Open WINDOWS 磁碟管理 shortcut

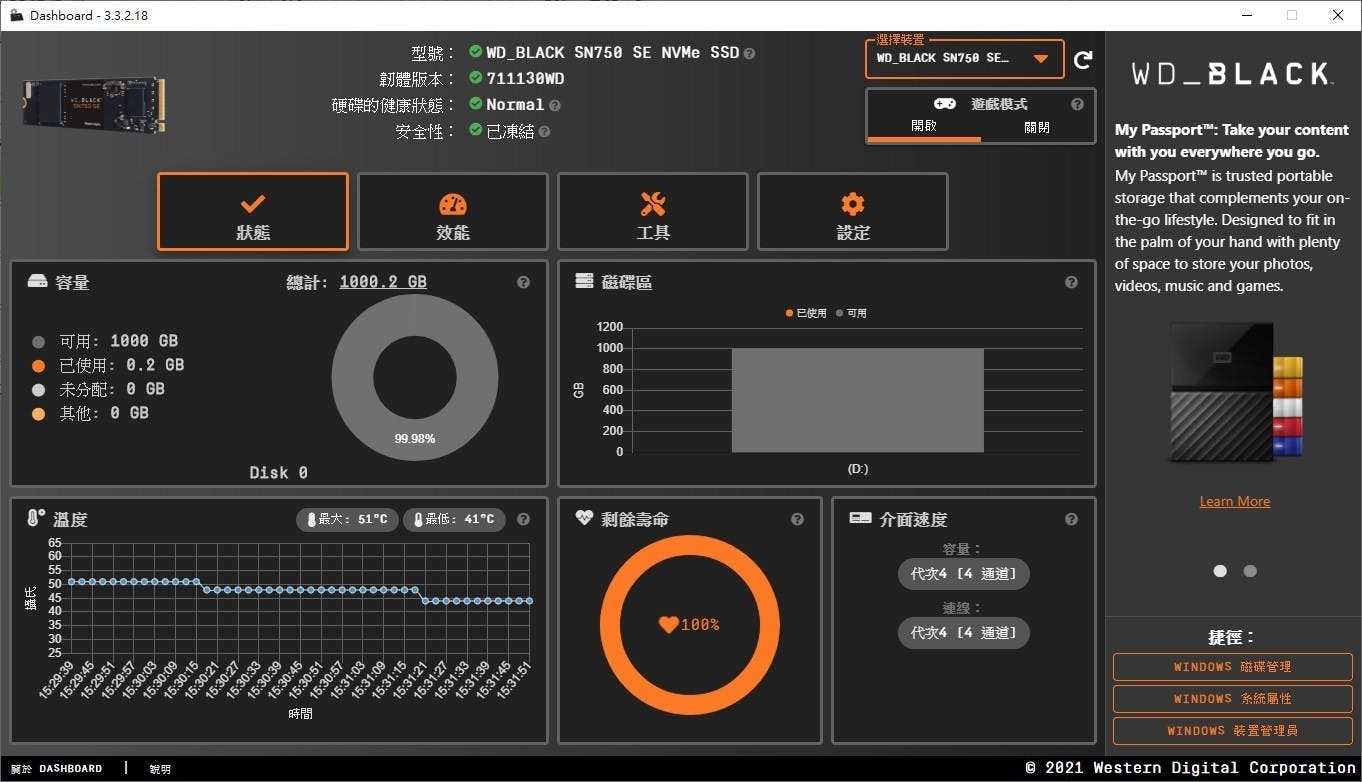click(1232, 667)
